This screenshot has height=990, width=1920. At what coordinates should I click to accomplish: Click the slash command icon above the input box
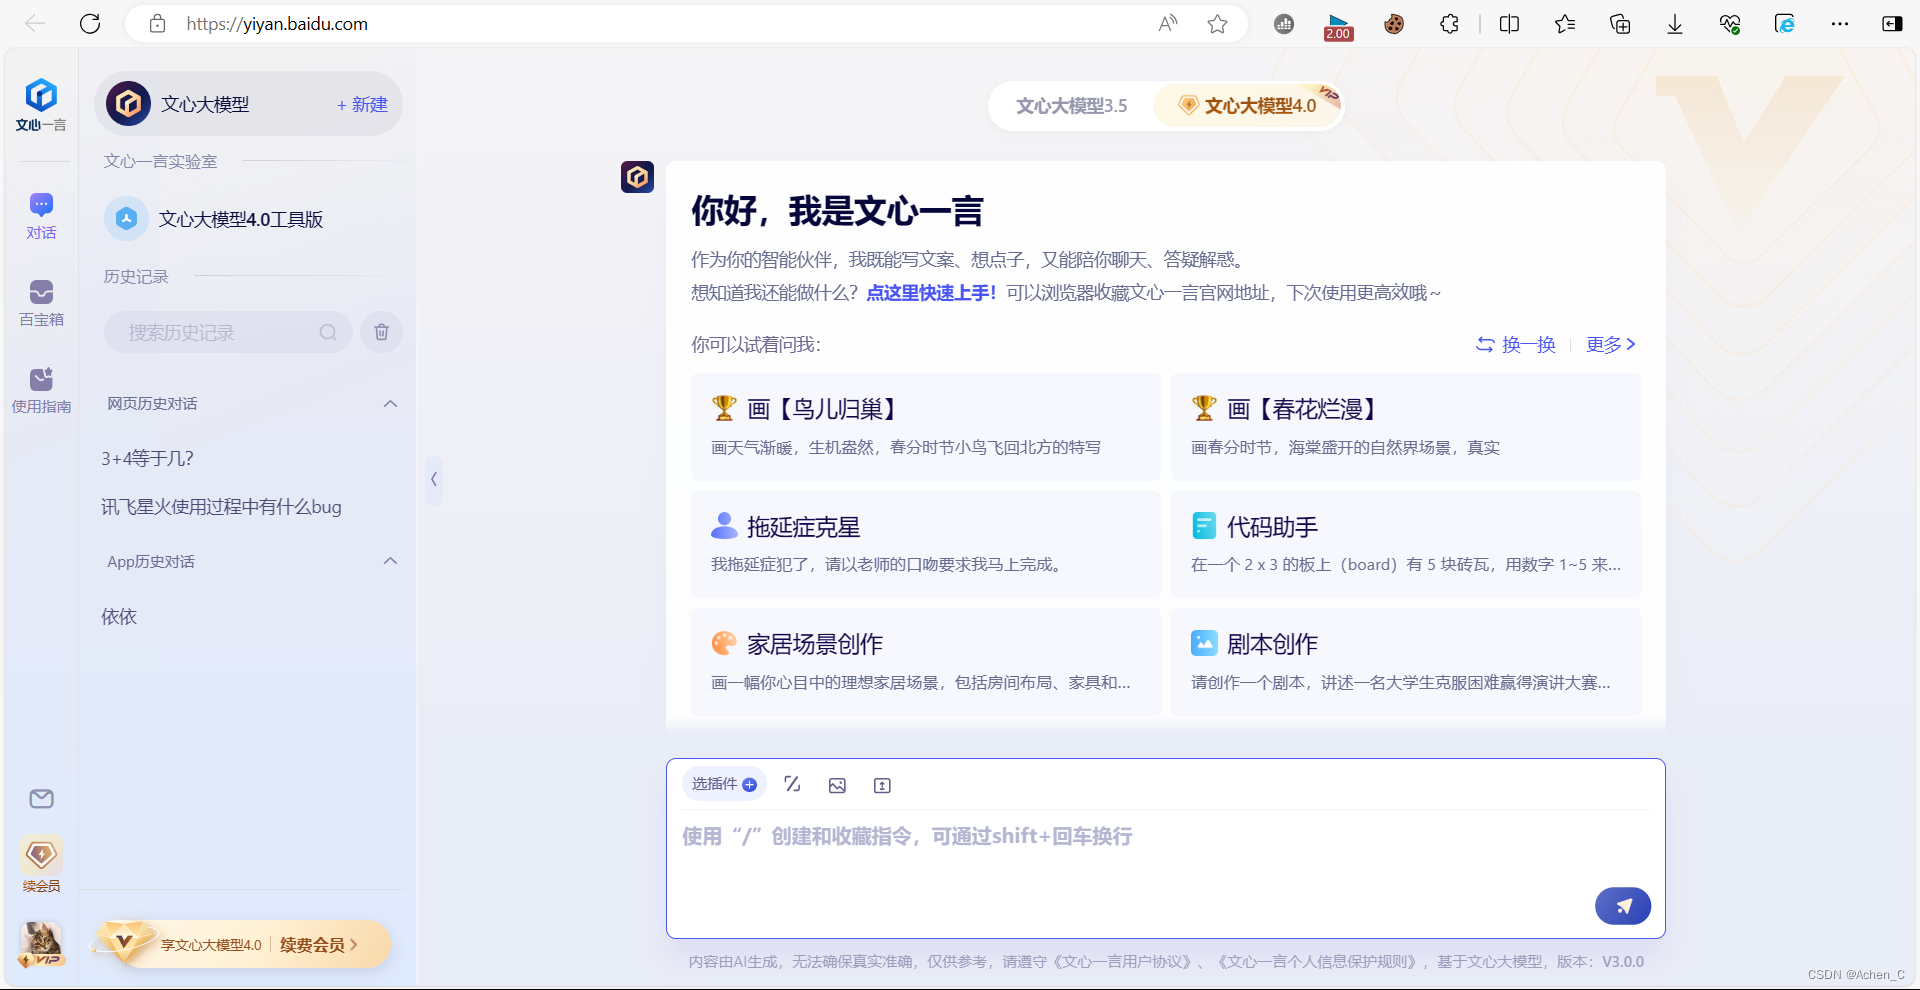pos(792,785)
